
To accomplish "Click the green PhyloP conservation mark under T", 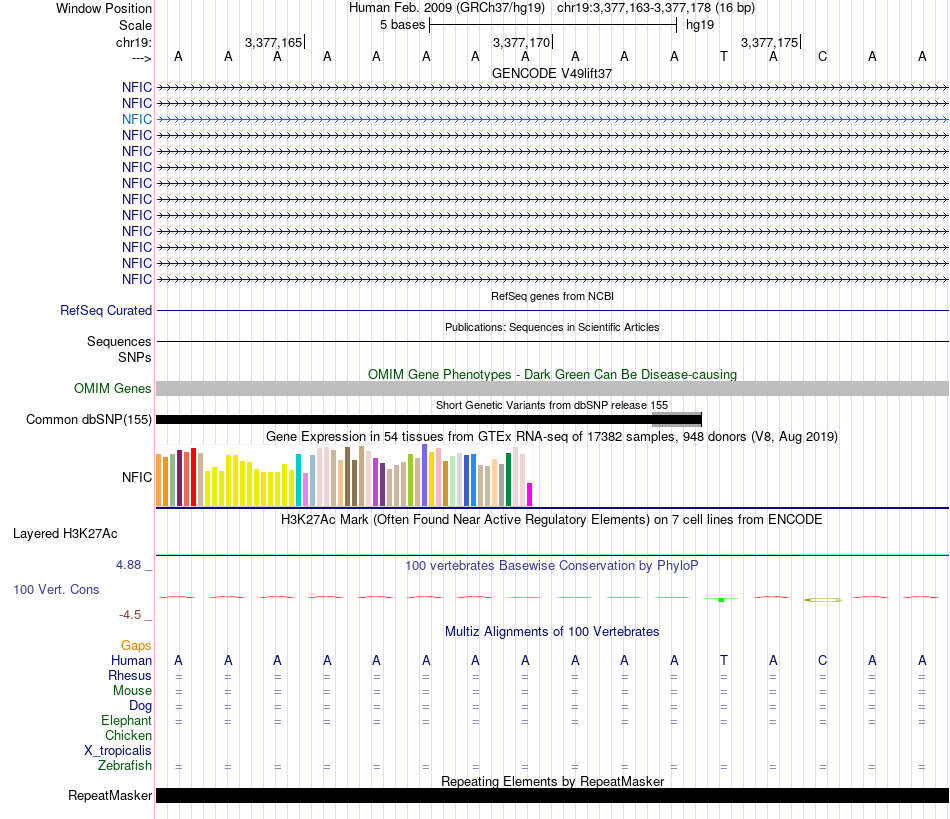I will [x=721, y=599].
